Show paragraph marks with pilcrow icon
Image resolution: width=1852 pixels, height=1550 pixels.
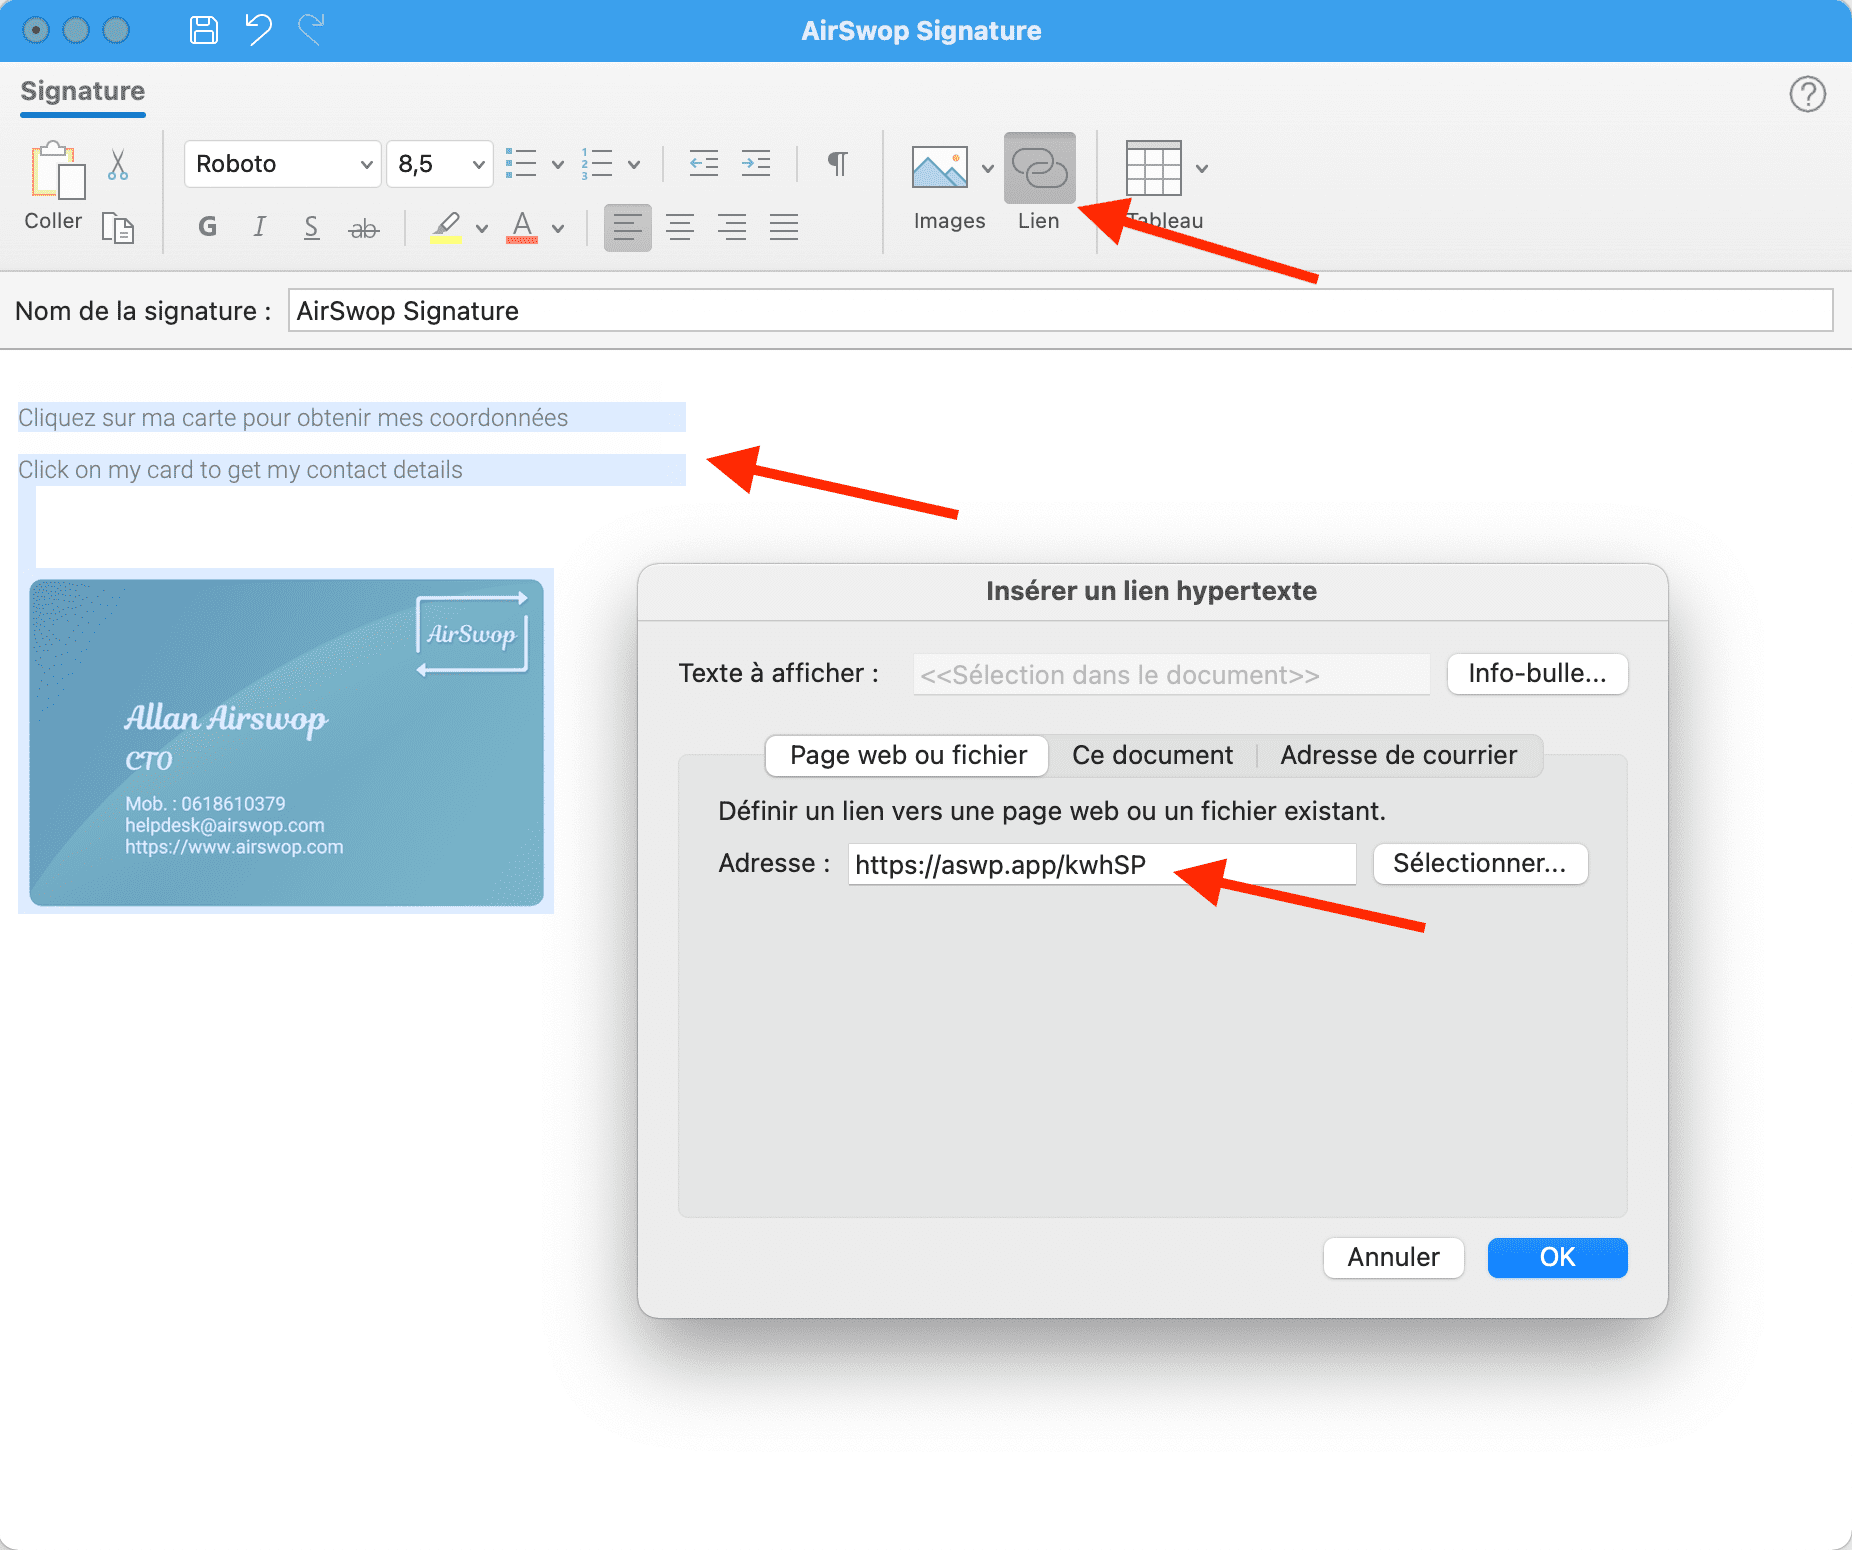(838, 163)
